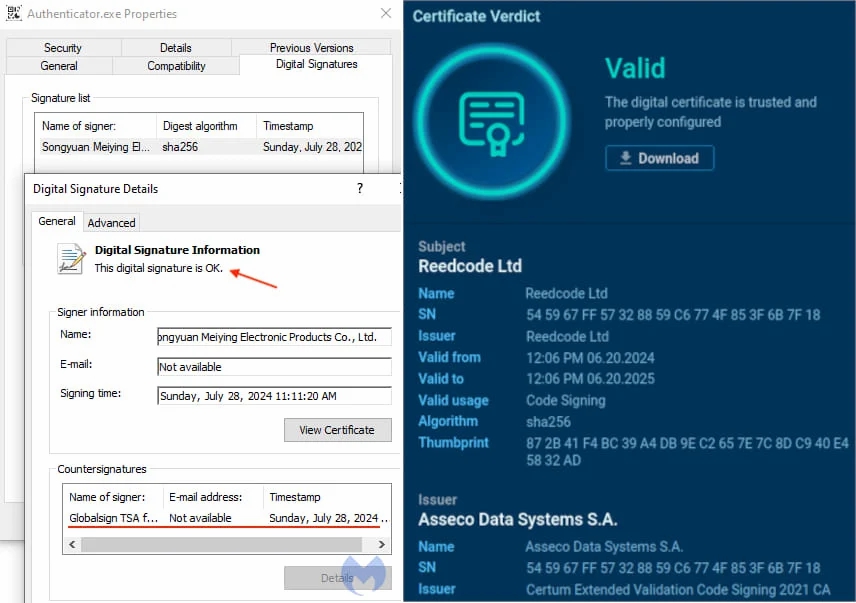Click the Valid to 12:06 PM 06.20.2025 value
This screenshot has height=603, width=856.
click(590, 379)
